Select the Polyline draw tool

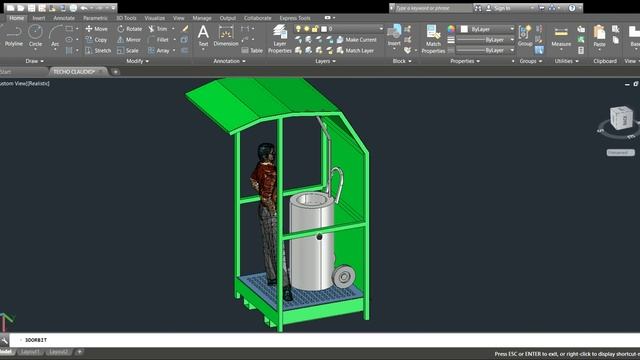tap(13, 36)
